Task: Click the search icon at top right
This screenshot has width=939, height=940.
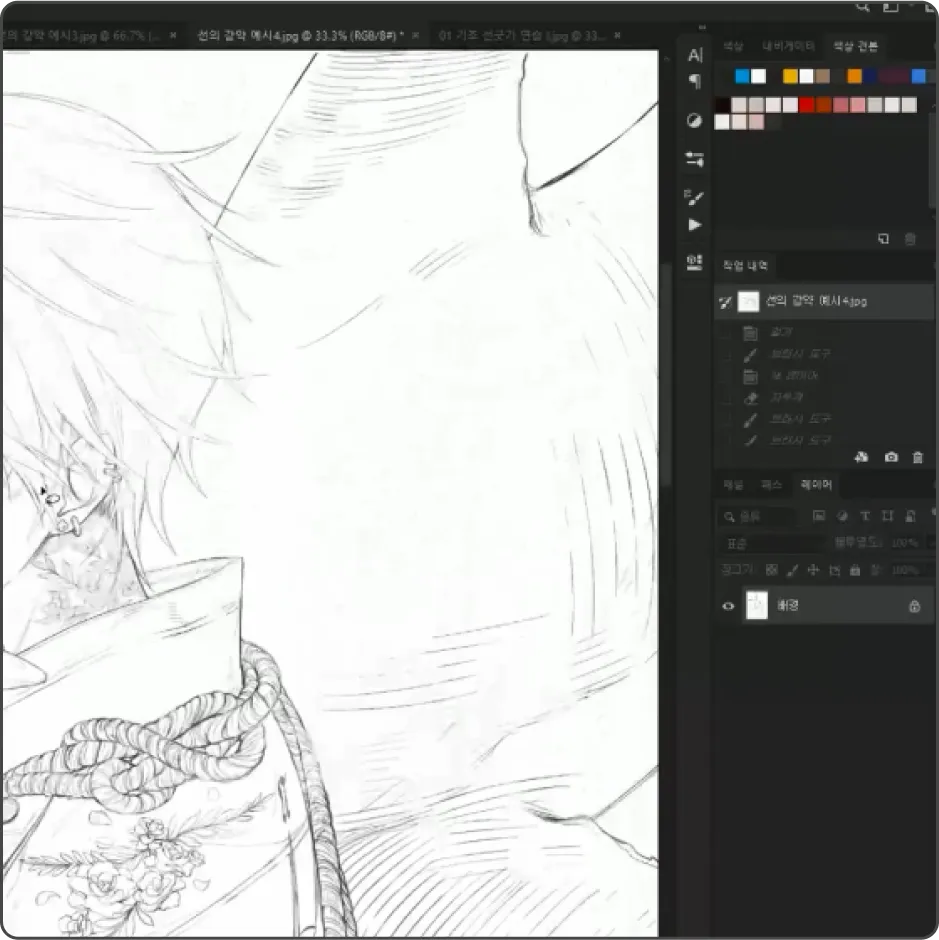Action: pyautogui.click(x=863, y=8)
